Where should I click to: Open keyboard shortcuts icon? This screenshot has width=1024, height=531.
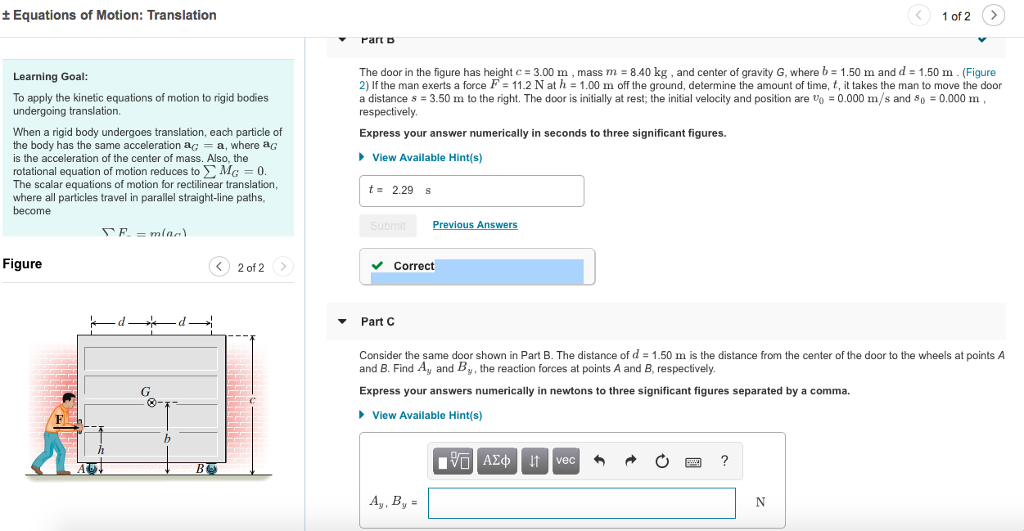pos(694,462)
